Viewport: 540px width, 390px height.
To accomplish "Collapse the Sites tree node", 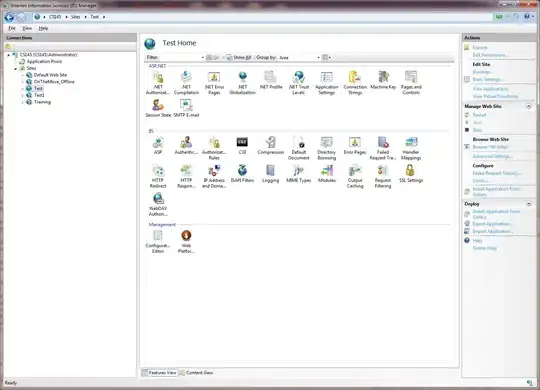I will click(x=16, y=69).
